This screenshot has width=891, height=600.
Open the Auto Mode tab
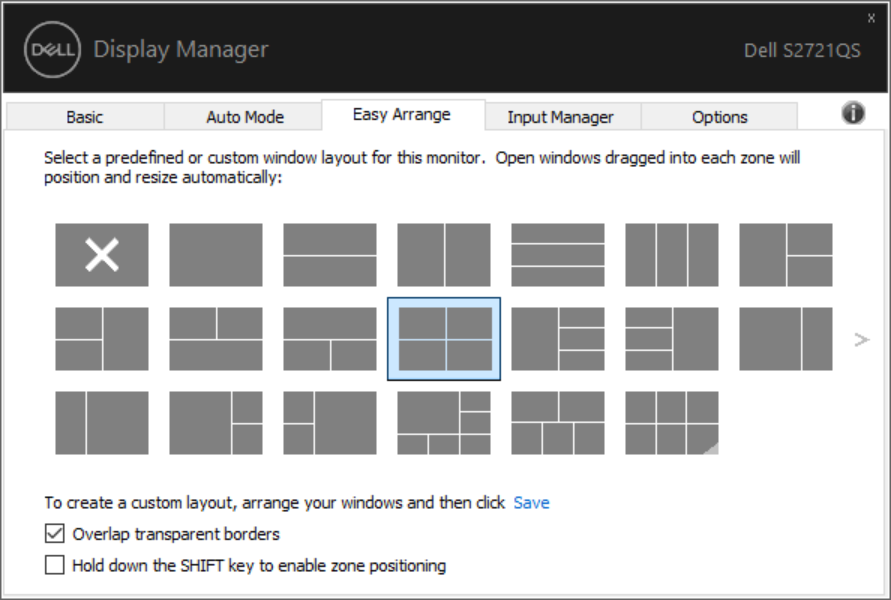(x=245, y=117)
